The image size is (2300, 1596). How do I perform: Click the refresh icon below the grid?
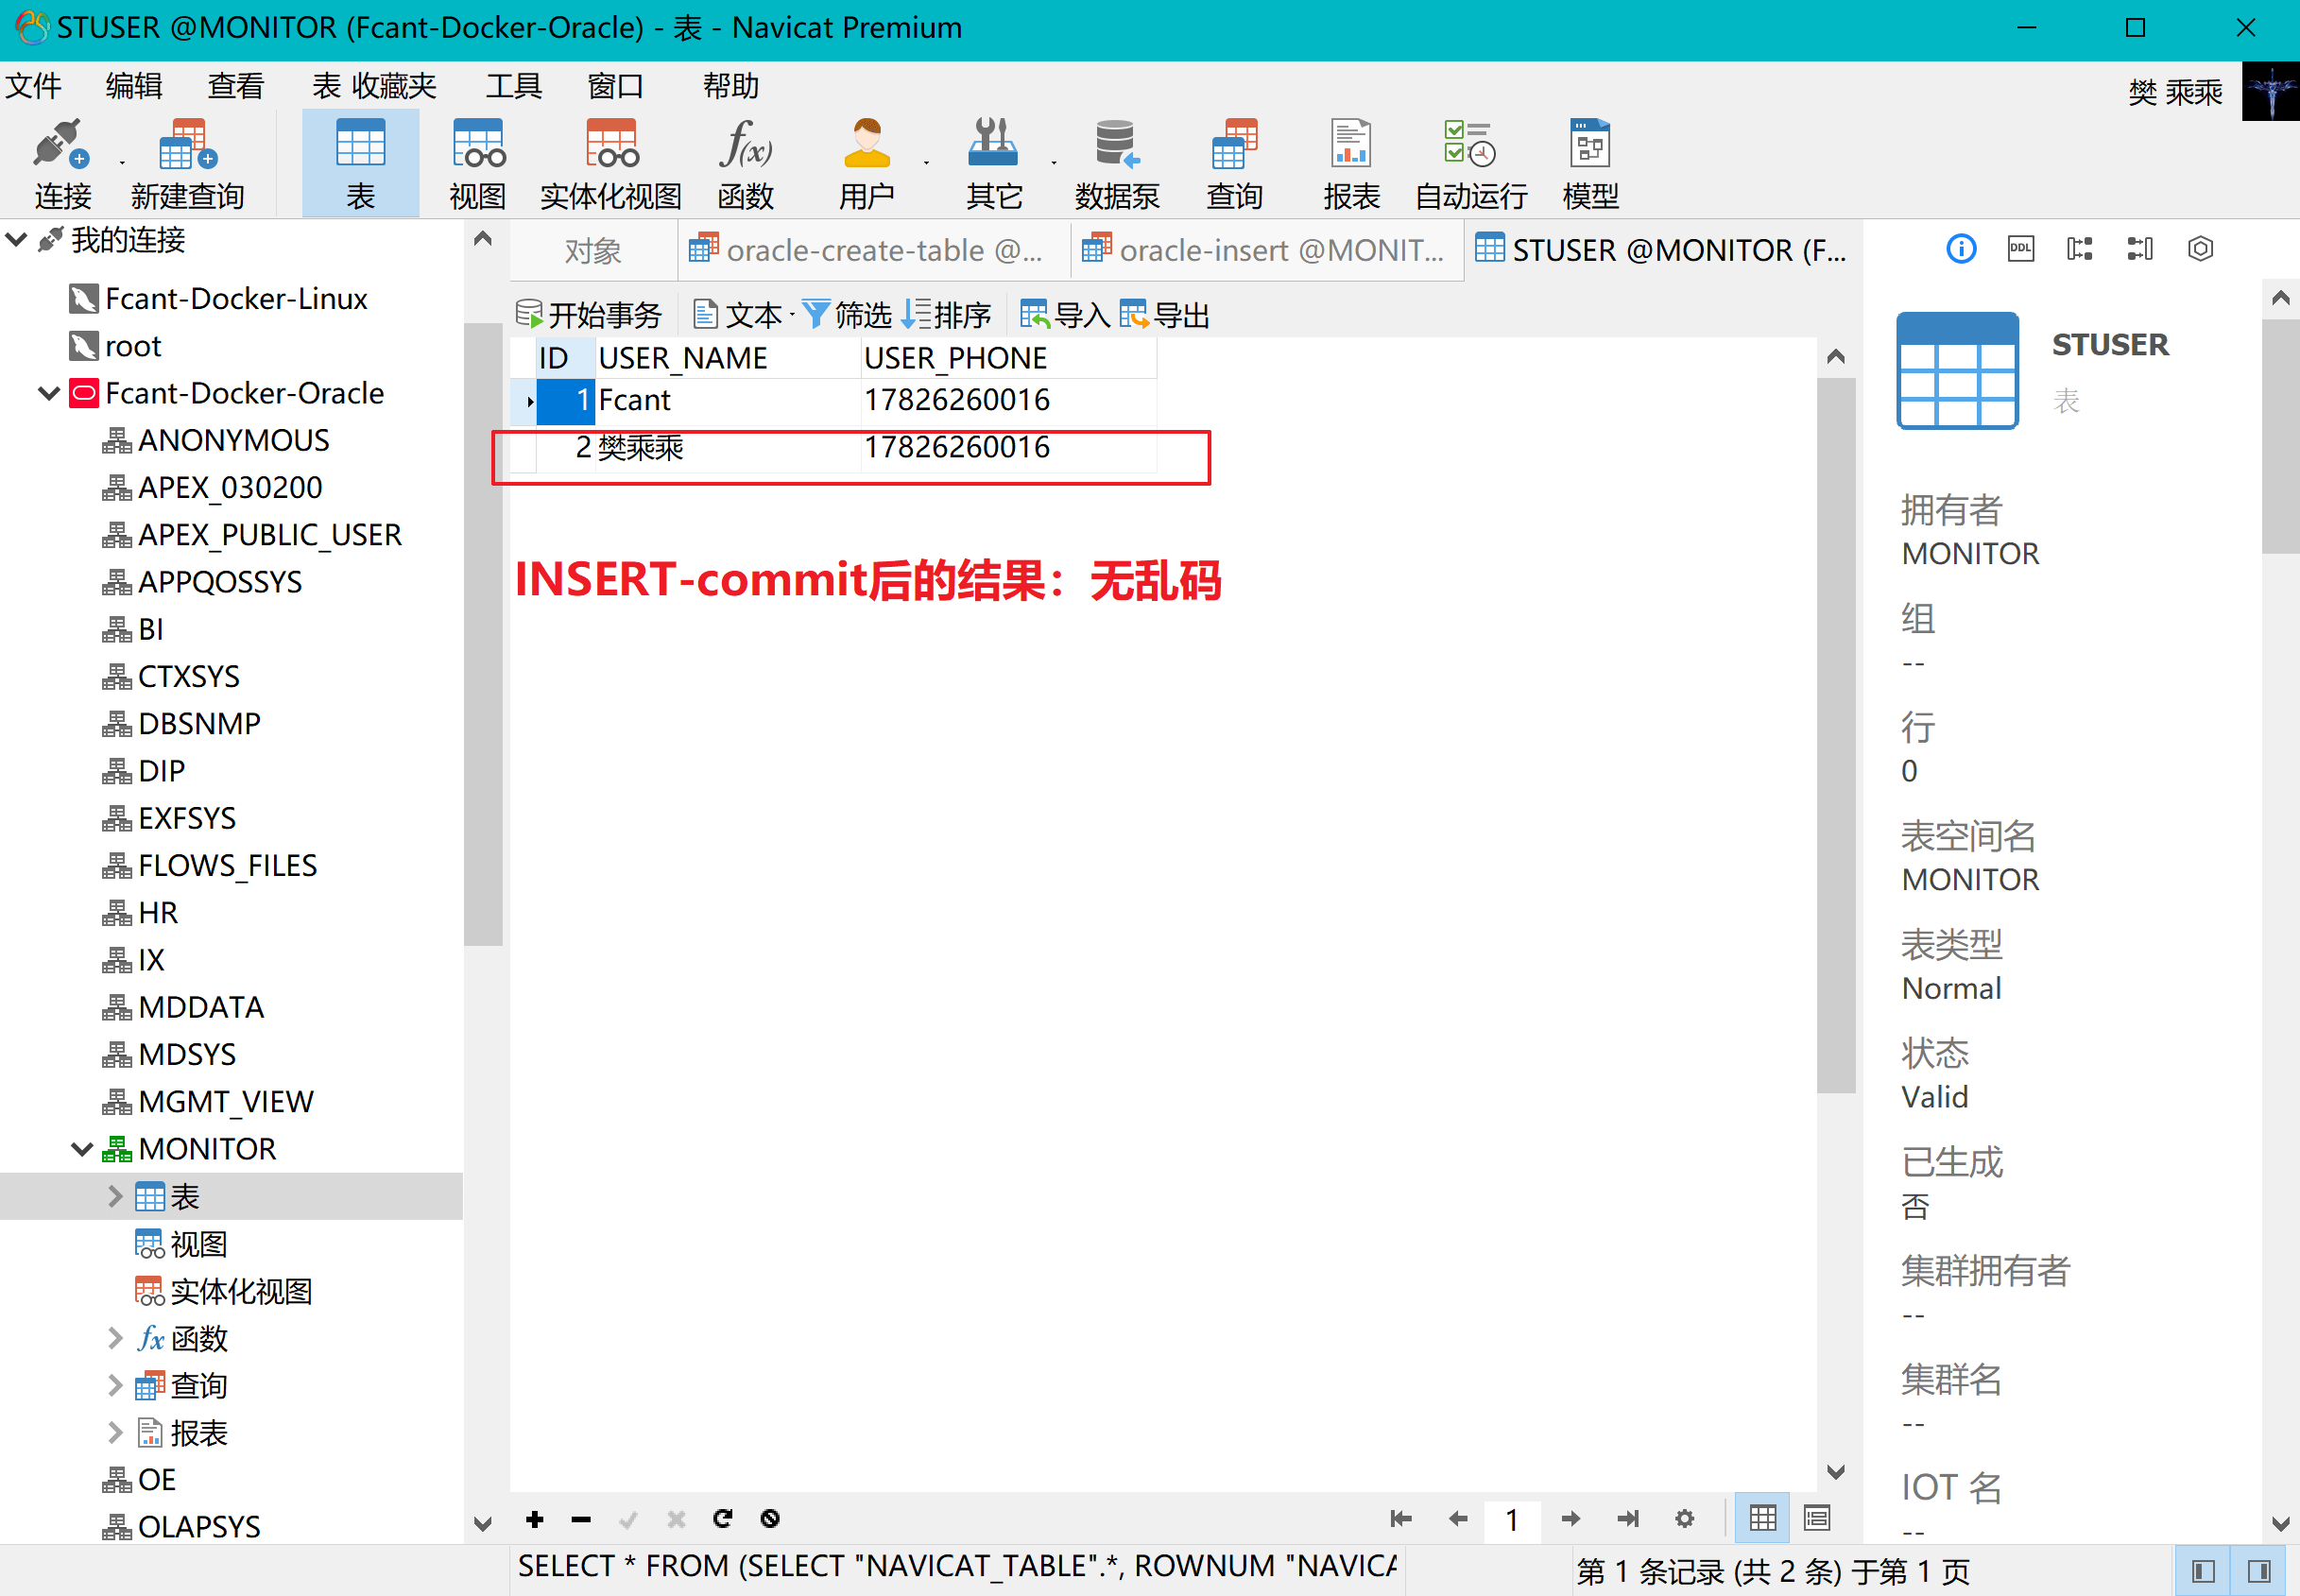(722, 1519)
